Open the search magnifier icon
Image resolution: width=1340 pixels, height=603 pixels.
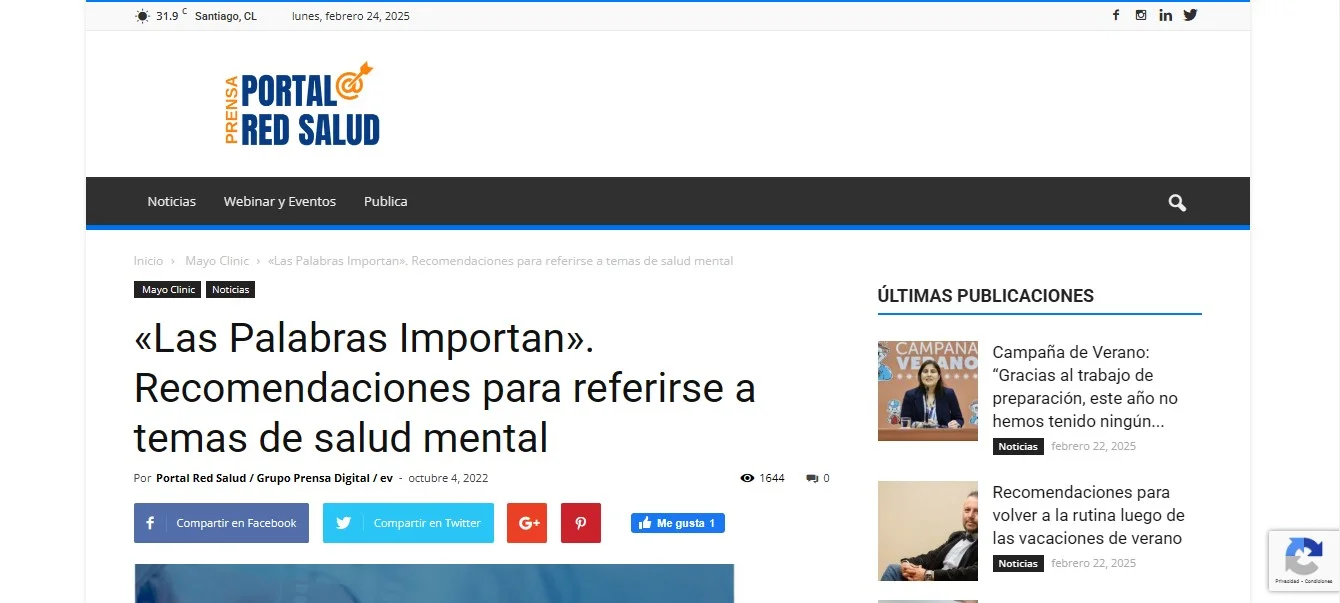pos(1176,201)
